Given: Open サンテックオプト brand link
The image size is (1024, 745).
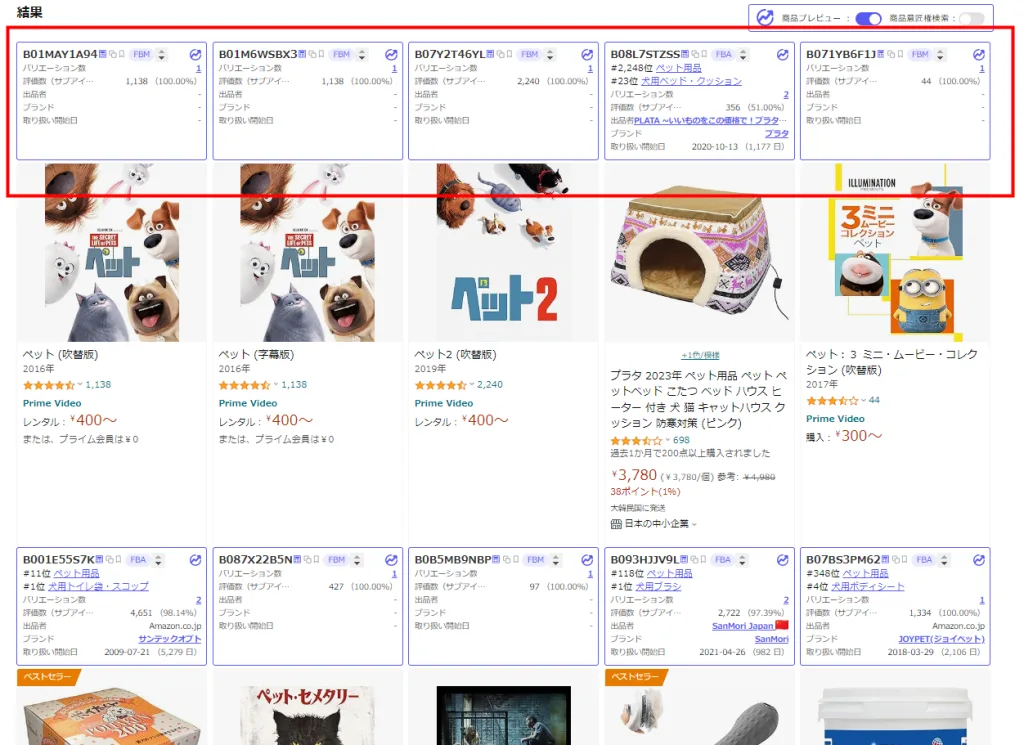Looking at the screenshot, I should [x=170, y=639].
